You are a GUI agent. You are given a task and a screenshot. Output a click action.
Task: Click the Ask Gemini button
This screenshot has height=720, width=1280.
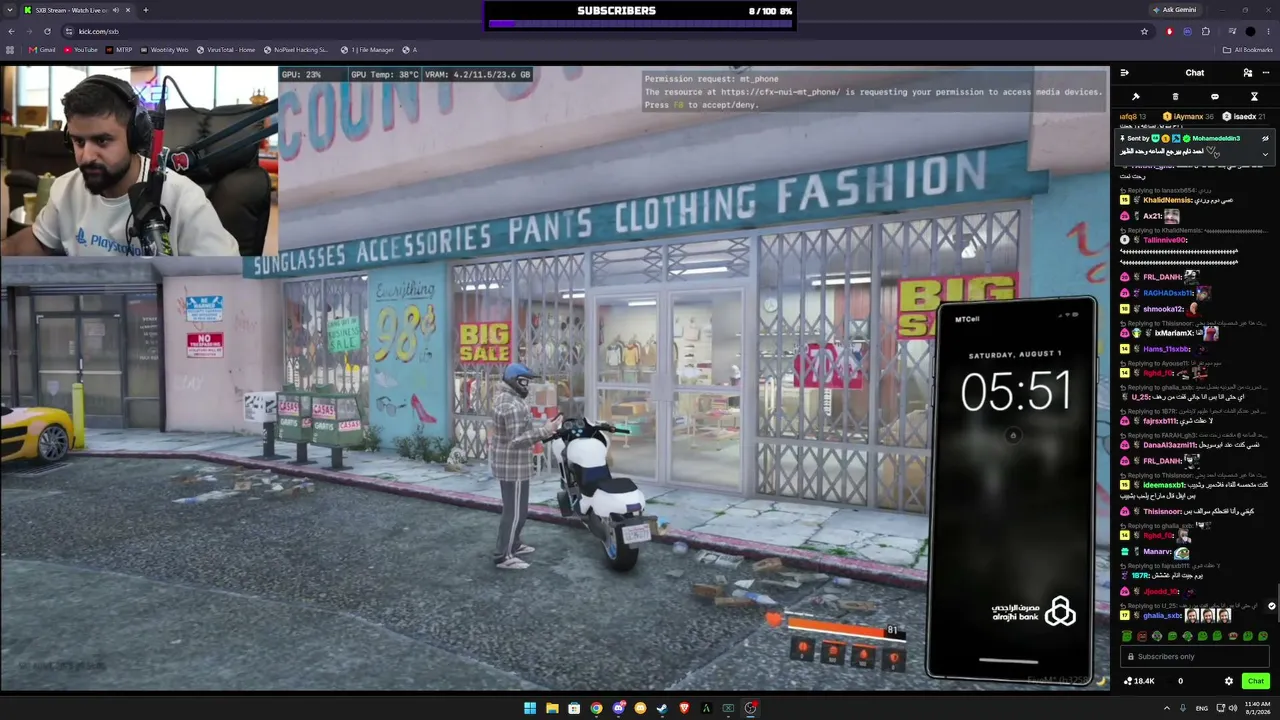pyautogui.click(x=1177, y=10)
